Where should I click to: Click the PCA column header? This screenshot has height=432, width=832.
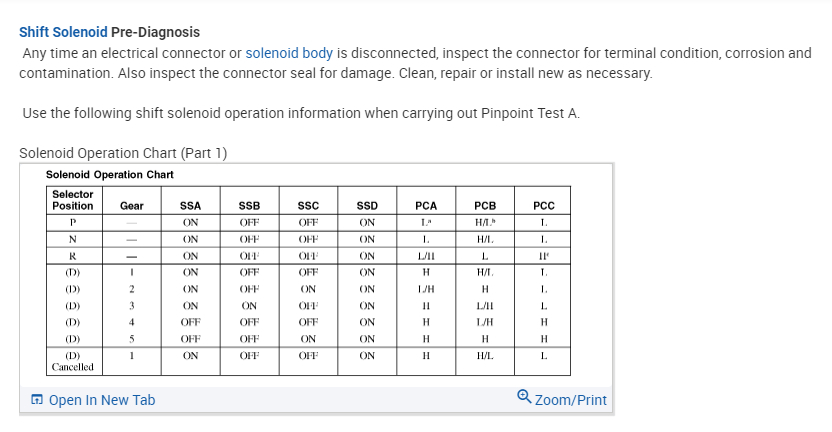[x=426, y=206]
